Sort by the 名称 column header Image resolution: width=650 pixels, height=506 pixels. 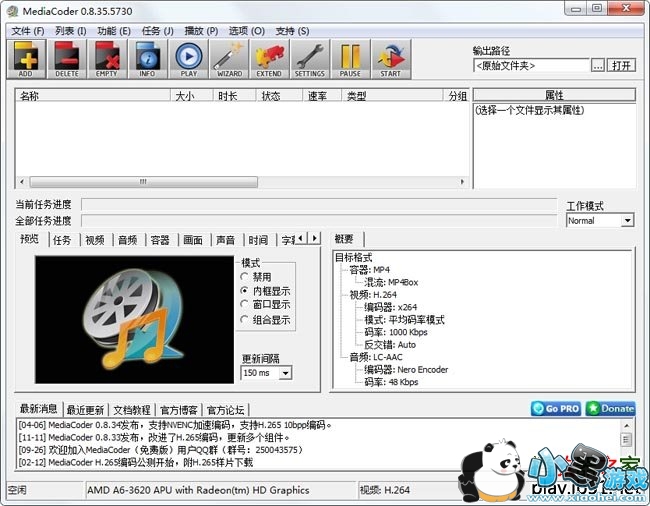coord(93,96)
